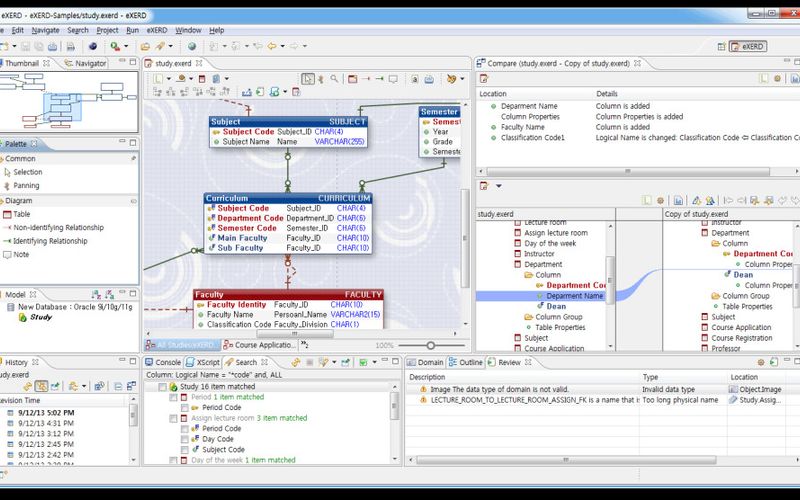Select the Note item in Palette
Image resolution: width=800 pixels, height=500 pixels.
[x=16, y=255]
